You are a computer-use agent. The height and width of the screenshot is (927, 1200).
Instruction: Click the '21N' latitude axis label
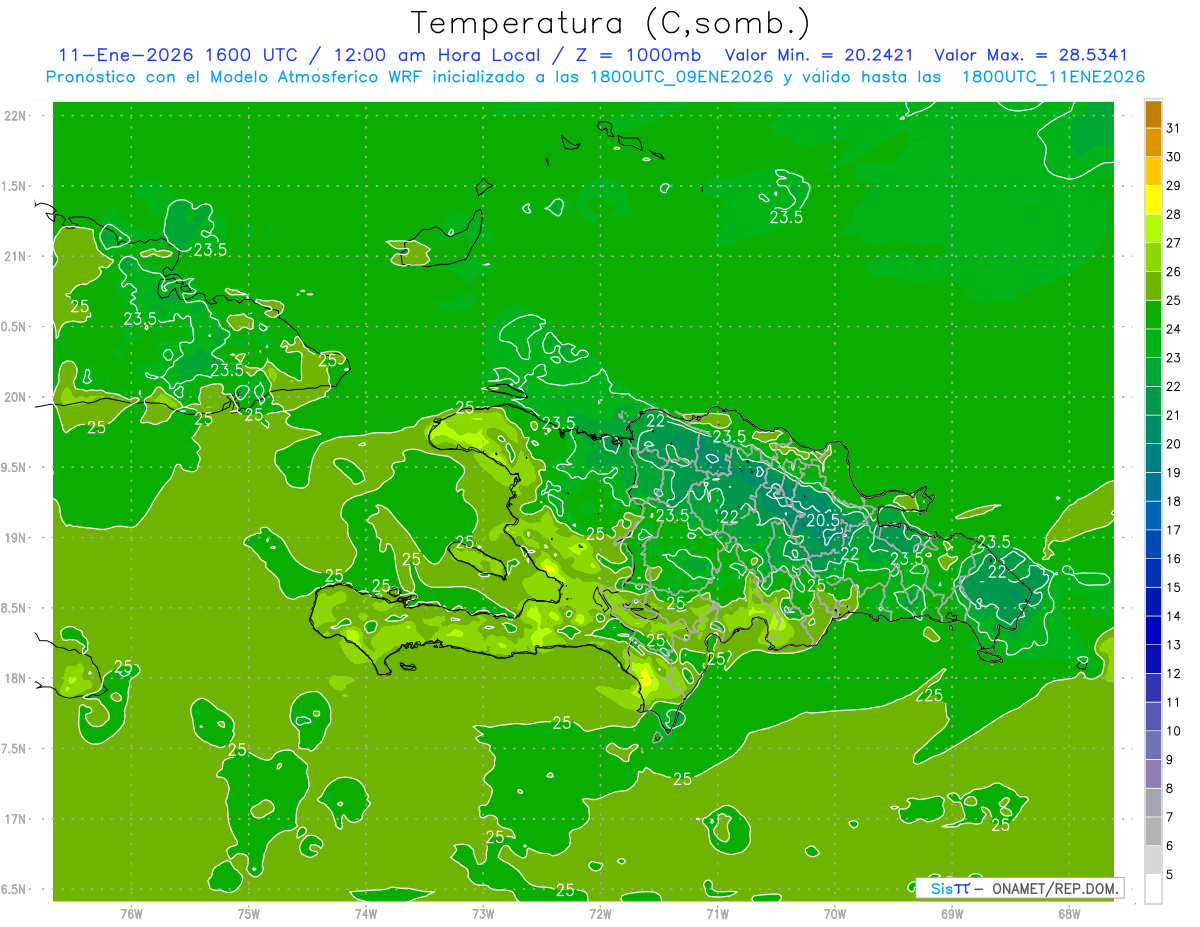pyautogui.click(x=15, y=256)
